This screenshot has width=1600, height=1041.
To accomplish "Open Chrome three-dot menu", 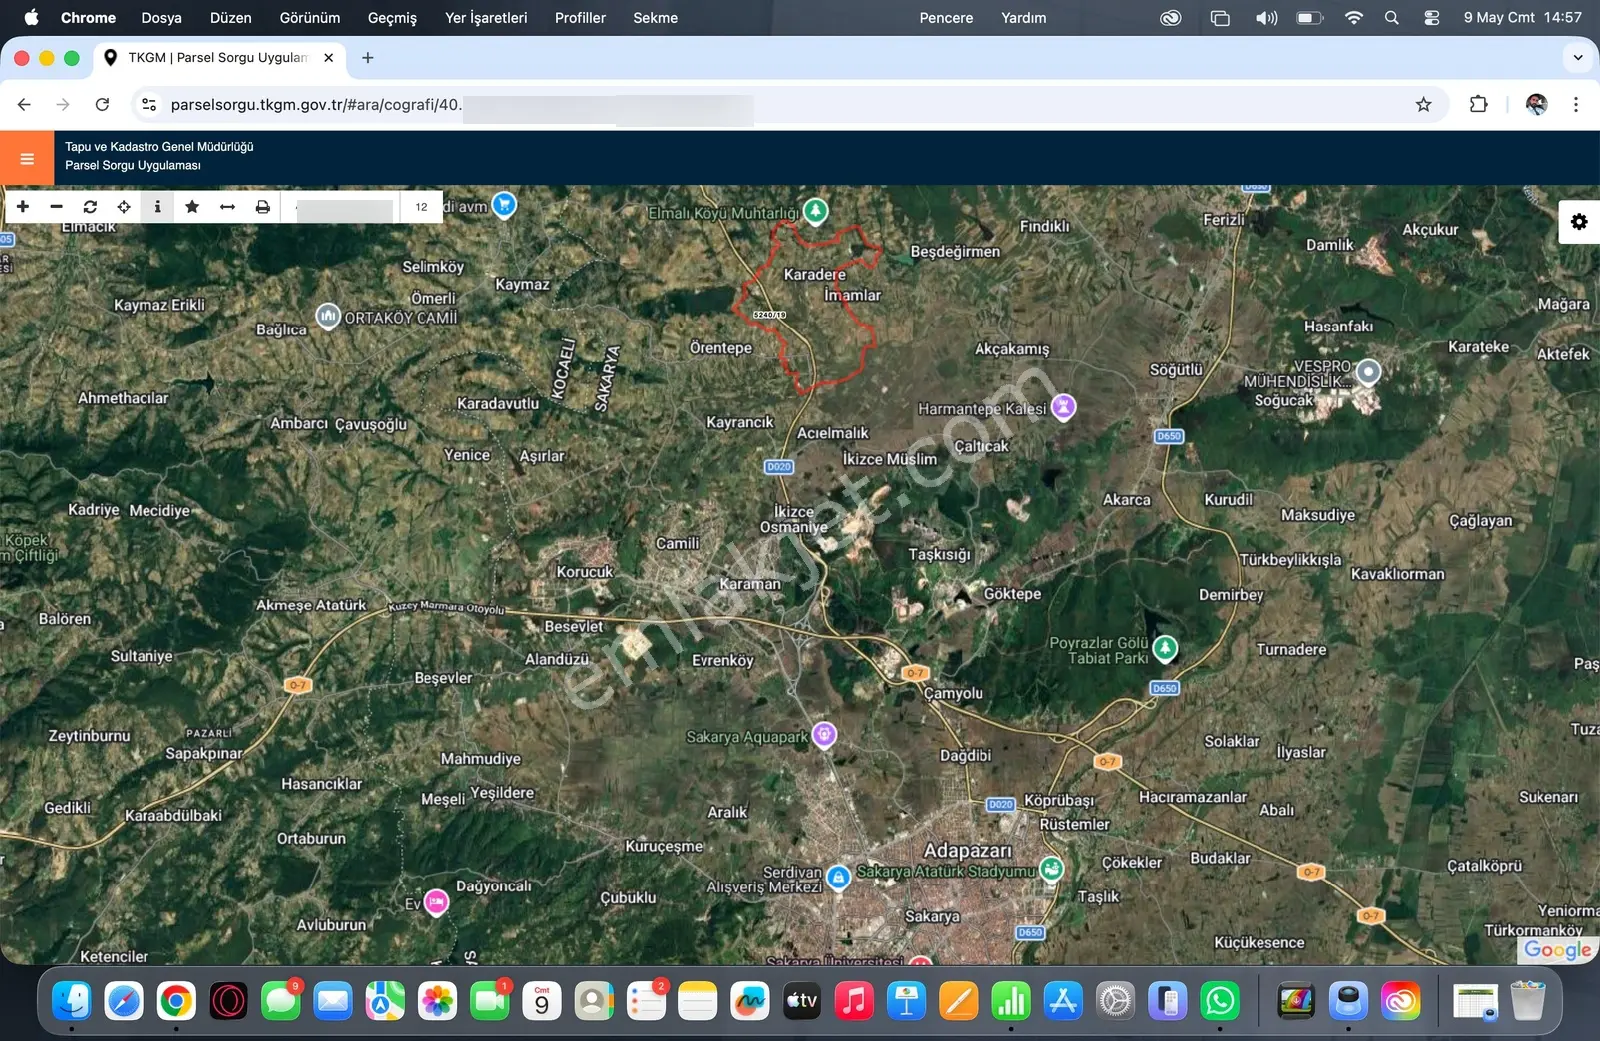I will pos(1576,104).
